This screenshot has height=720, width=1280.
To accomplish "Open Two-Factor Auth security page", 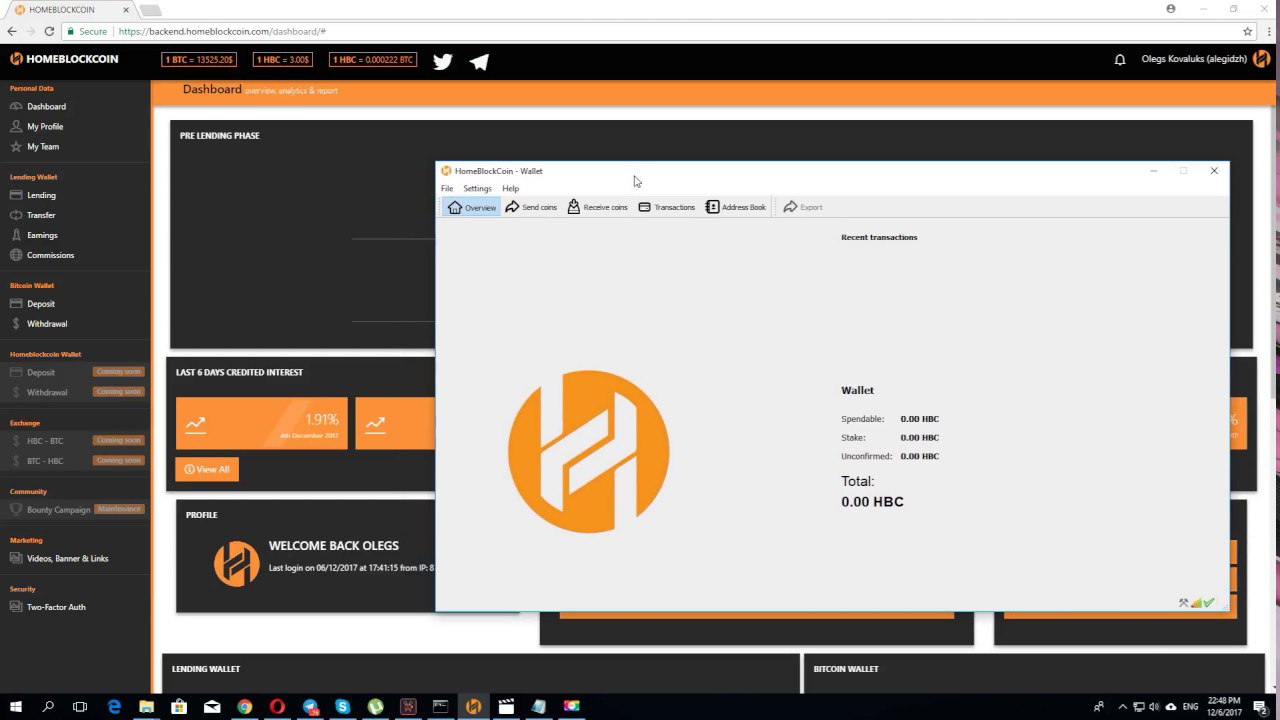I will pos(56,607).
